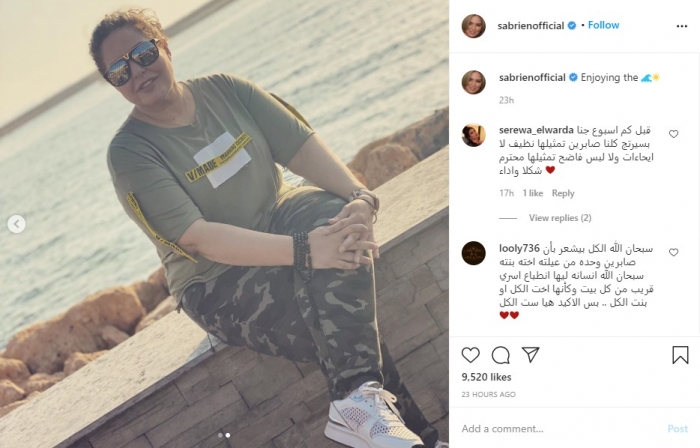Image resolution: width=700 pixels, height=448 pixels.
Task: Open looly736 username link
Action: [519, 248]
